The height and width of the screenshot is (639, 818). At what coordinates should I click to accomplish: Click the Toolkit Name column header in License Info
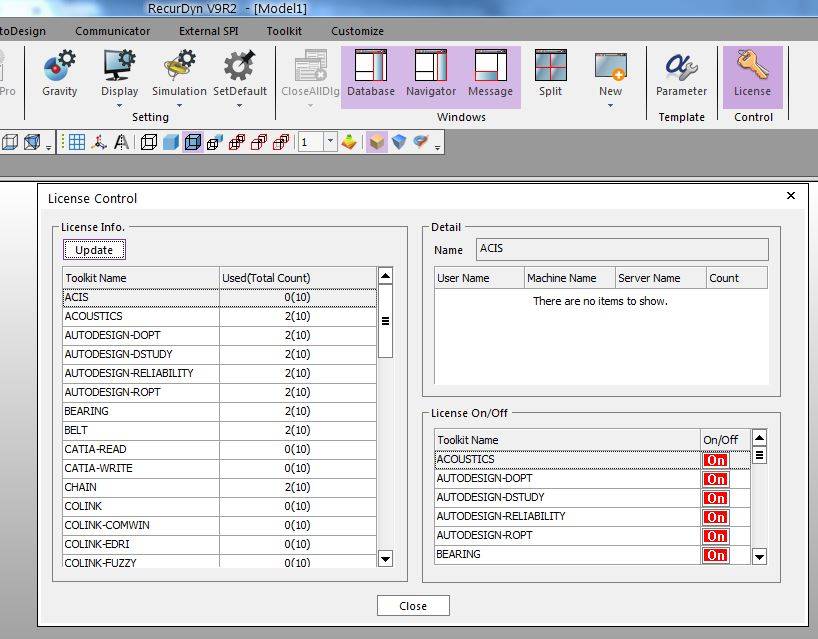[141, 278]
